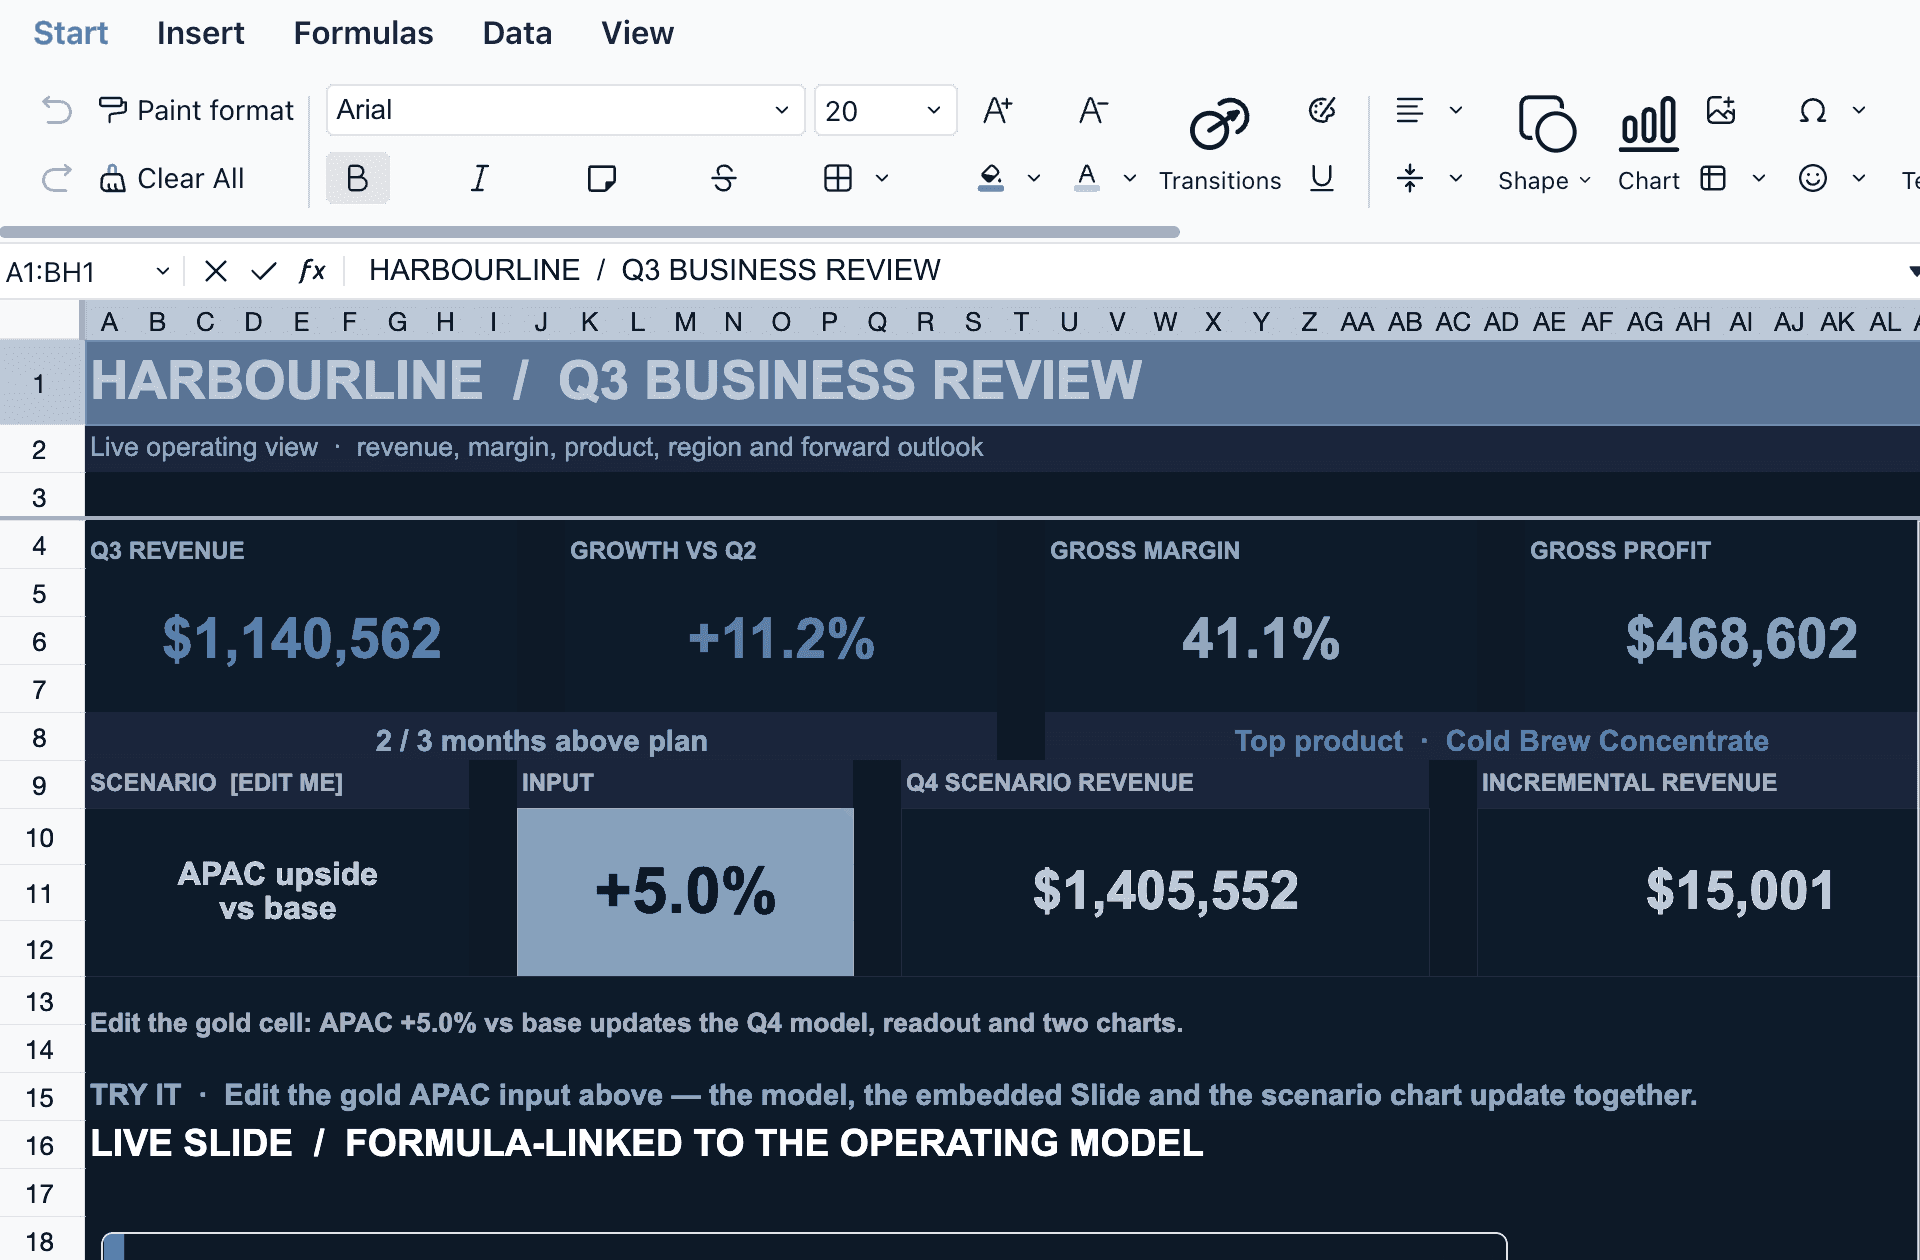Click the A1:BH1 name box
The height and width of the screenshot is (1260, 1920).
click(x=88, y=271)
